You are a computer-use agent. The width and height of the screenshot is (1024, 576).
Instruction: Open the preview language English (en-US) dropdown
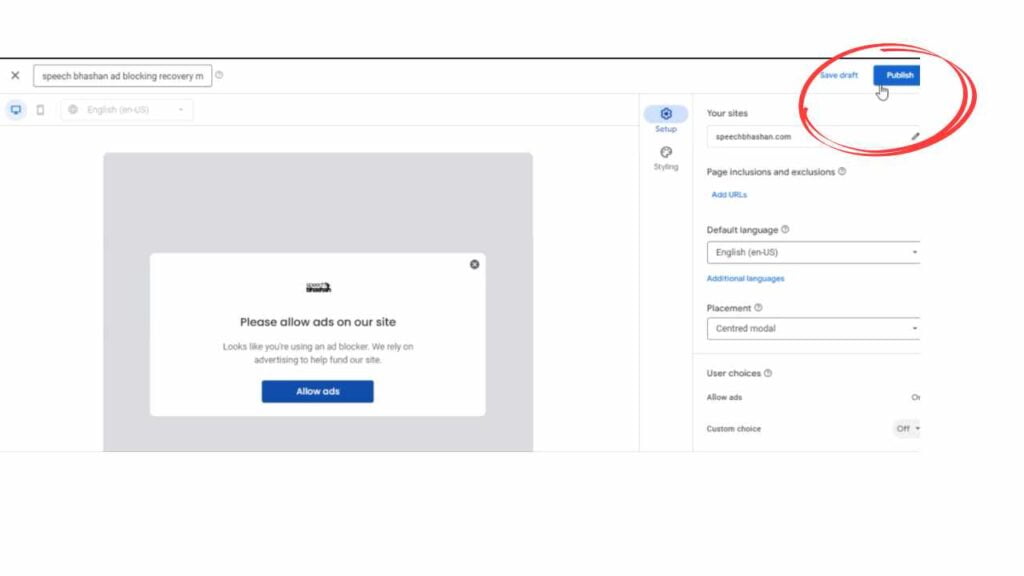coord(127,110)
